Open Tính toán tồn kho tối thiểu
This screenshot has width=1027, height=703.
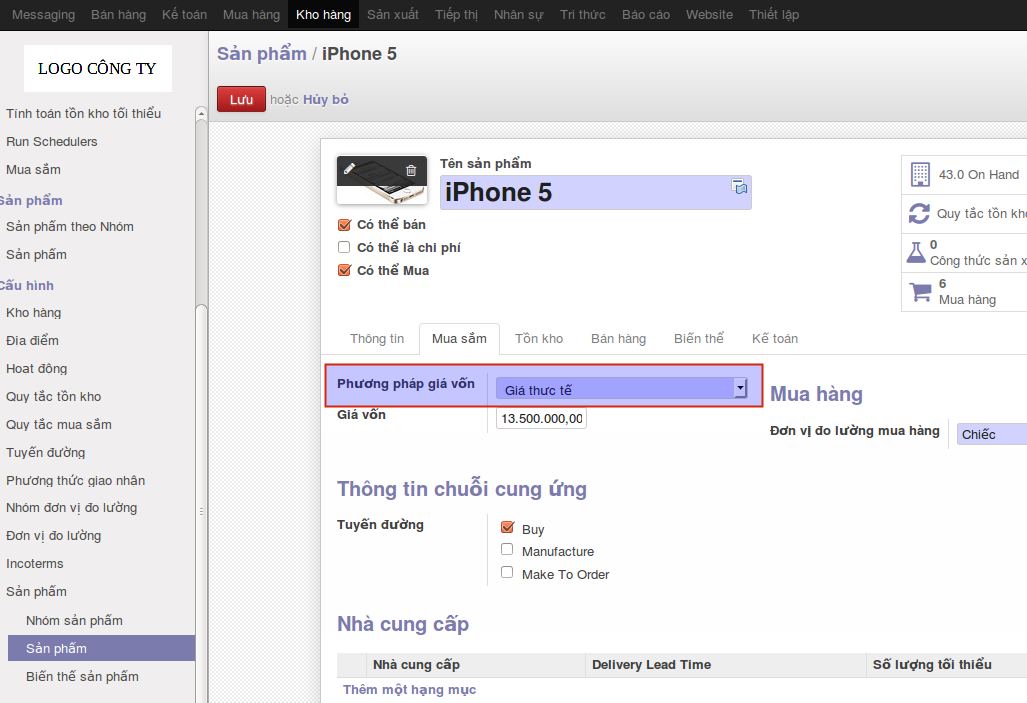(83, 113)
